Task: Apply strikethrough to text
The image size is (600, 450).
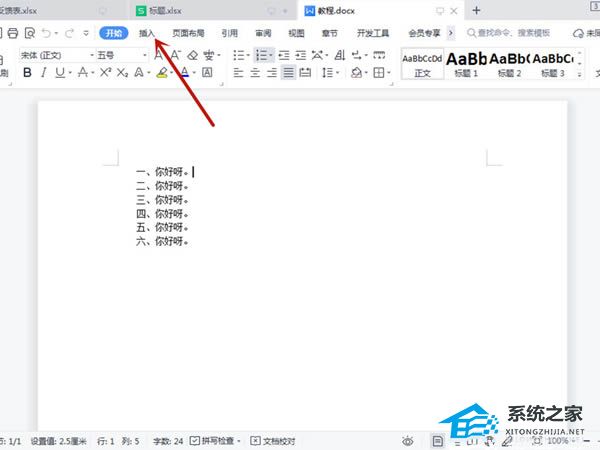Action: click(x=83, y=72)
